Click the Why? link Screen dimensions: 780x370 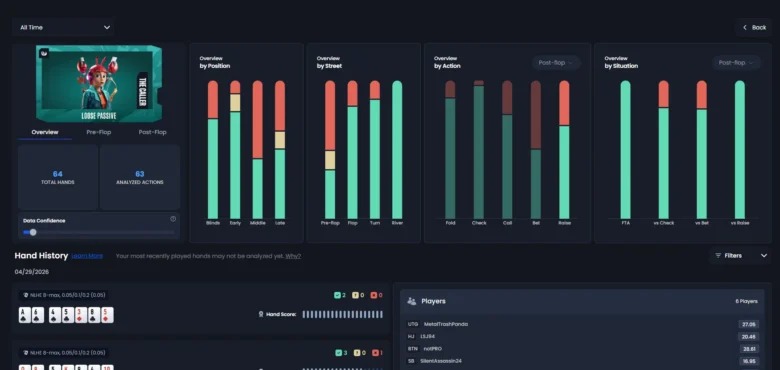pos(293,256)
